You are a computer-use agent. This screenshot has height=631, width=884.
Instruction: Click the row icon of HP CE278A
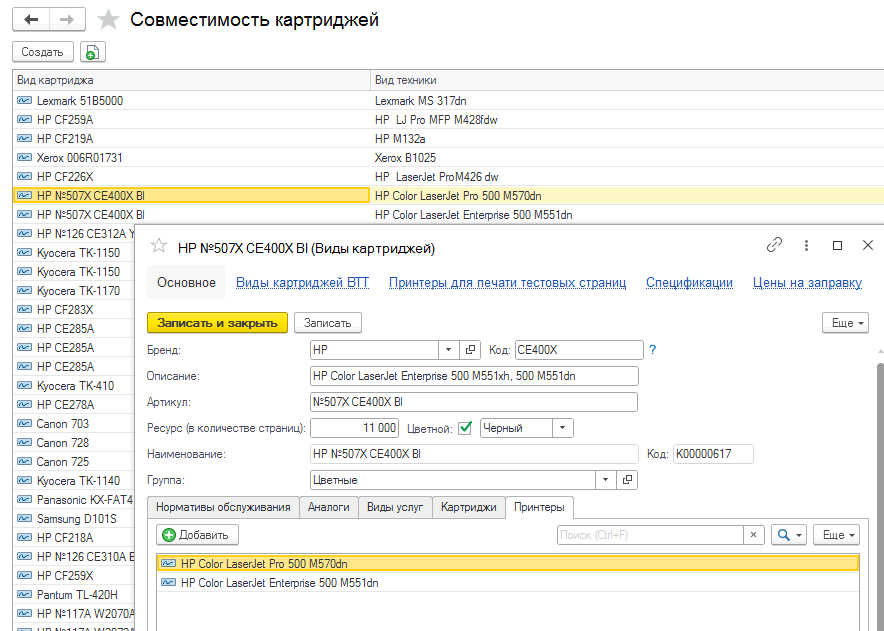24,404
